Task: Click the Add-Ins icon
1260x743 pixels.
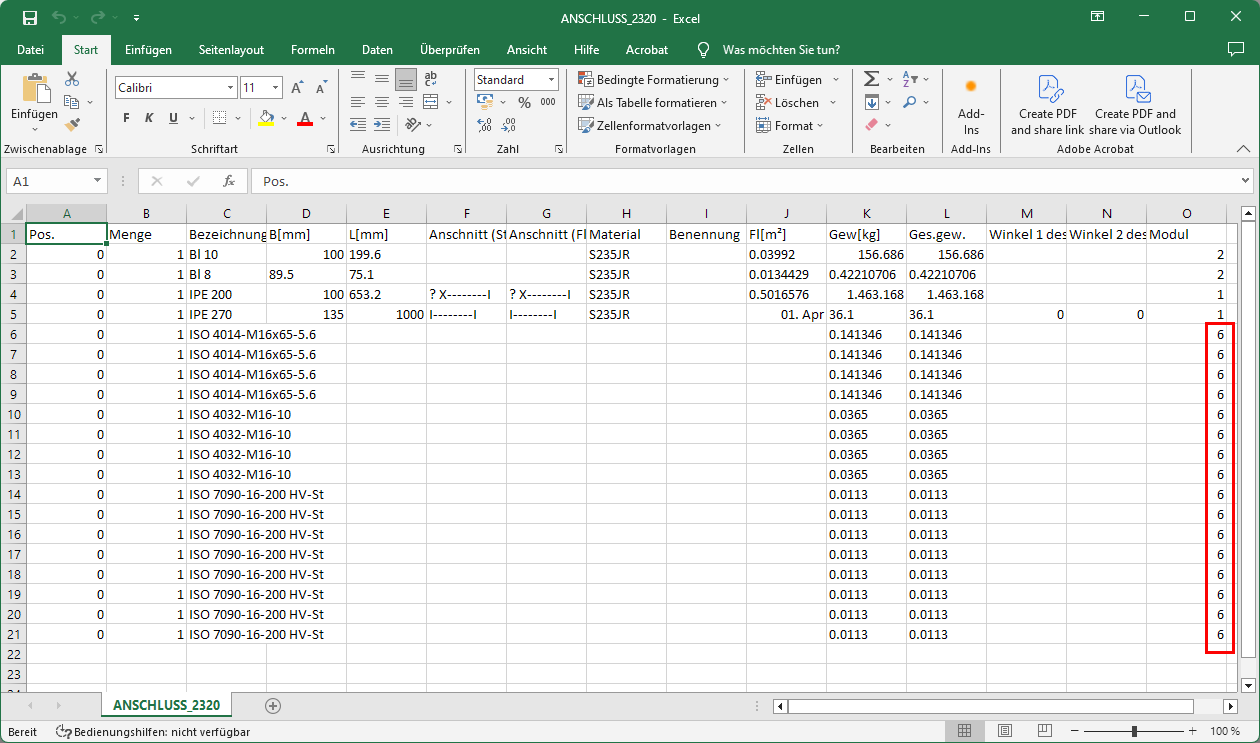Action: 970,103
